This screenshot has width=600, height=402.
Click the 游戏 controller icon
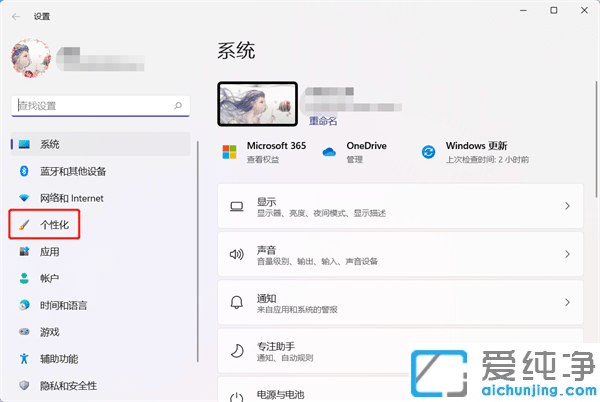tap(24, 332)
